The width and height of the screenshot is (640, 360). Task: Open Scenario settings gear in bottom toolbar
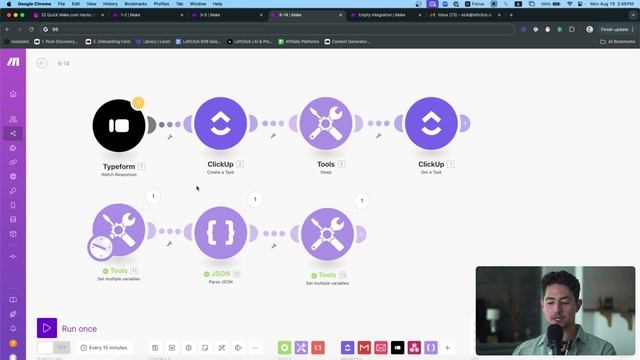(x=189, y=348)
